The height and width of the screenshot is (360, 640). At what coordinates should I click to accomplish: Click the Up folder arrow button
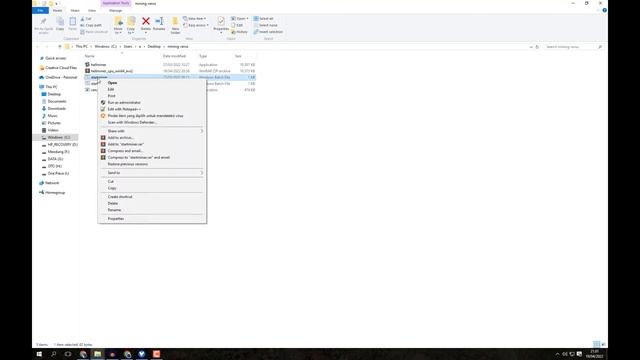[x=60, y=47]
